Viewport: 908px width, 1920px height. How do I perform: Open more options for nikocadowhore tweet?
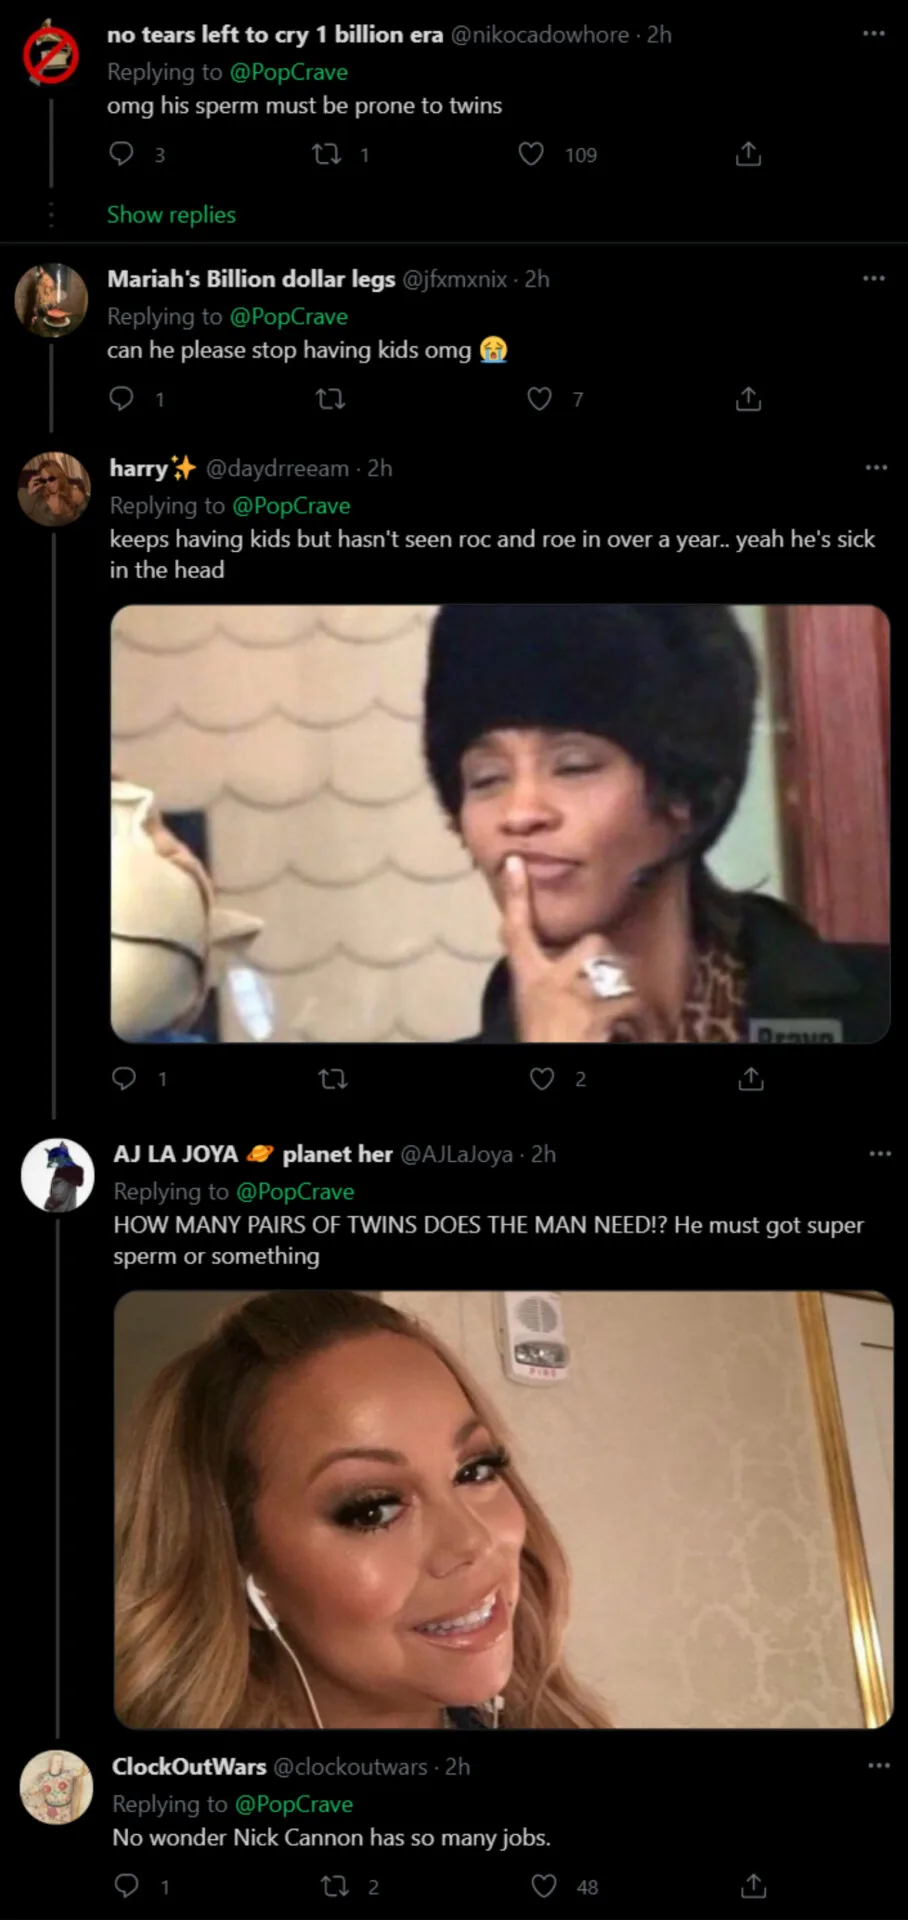(874, 34)
